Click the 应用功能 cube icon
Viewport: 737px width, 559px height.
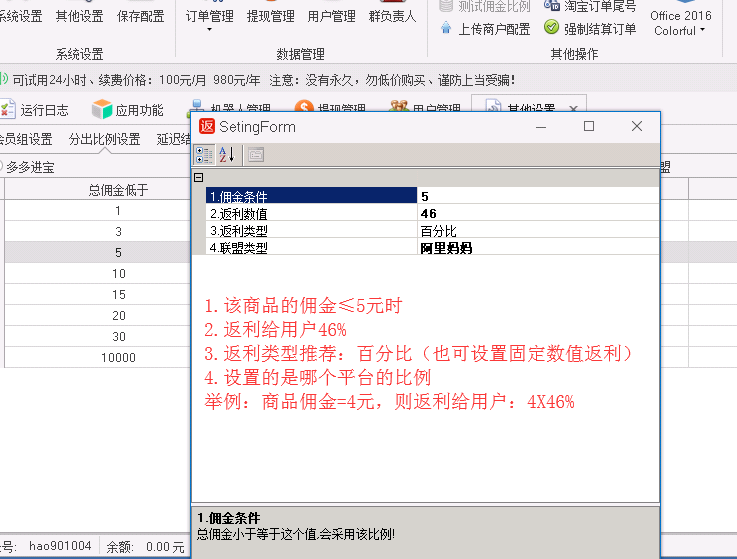pos(101,109)
